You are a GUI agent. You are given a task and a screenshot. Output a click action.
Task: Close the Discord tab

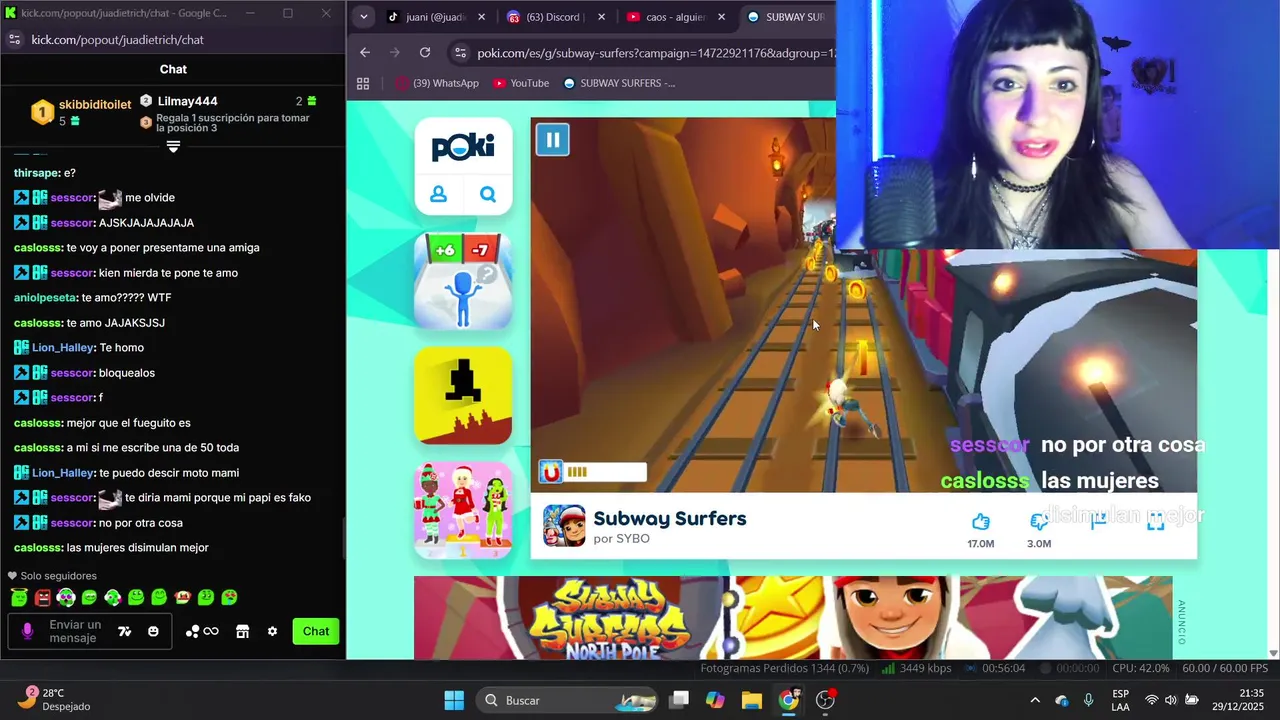pos(601,17)
